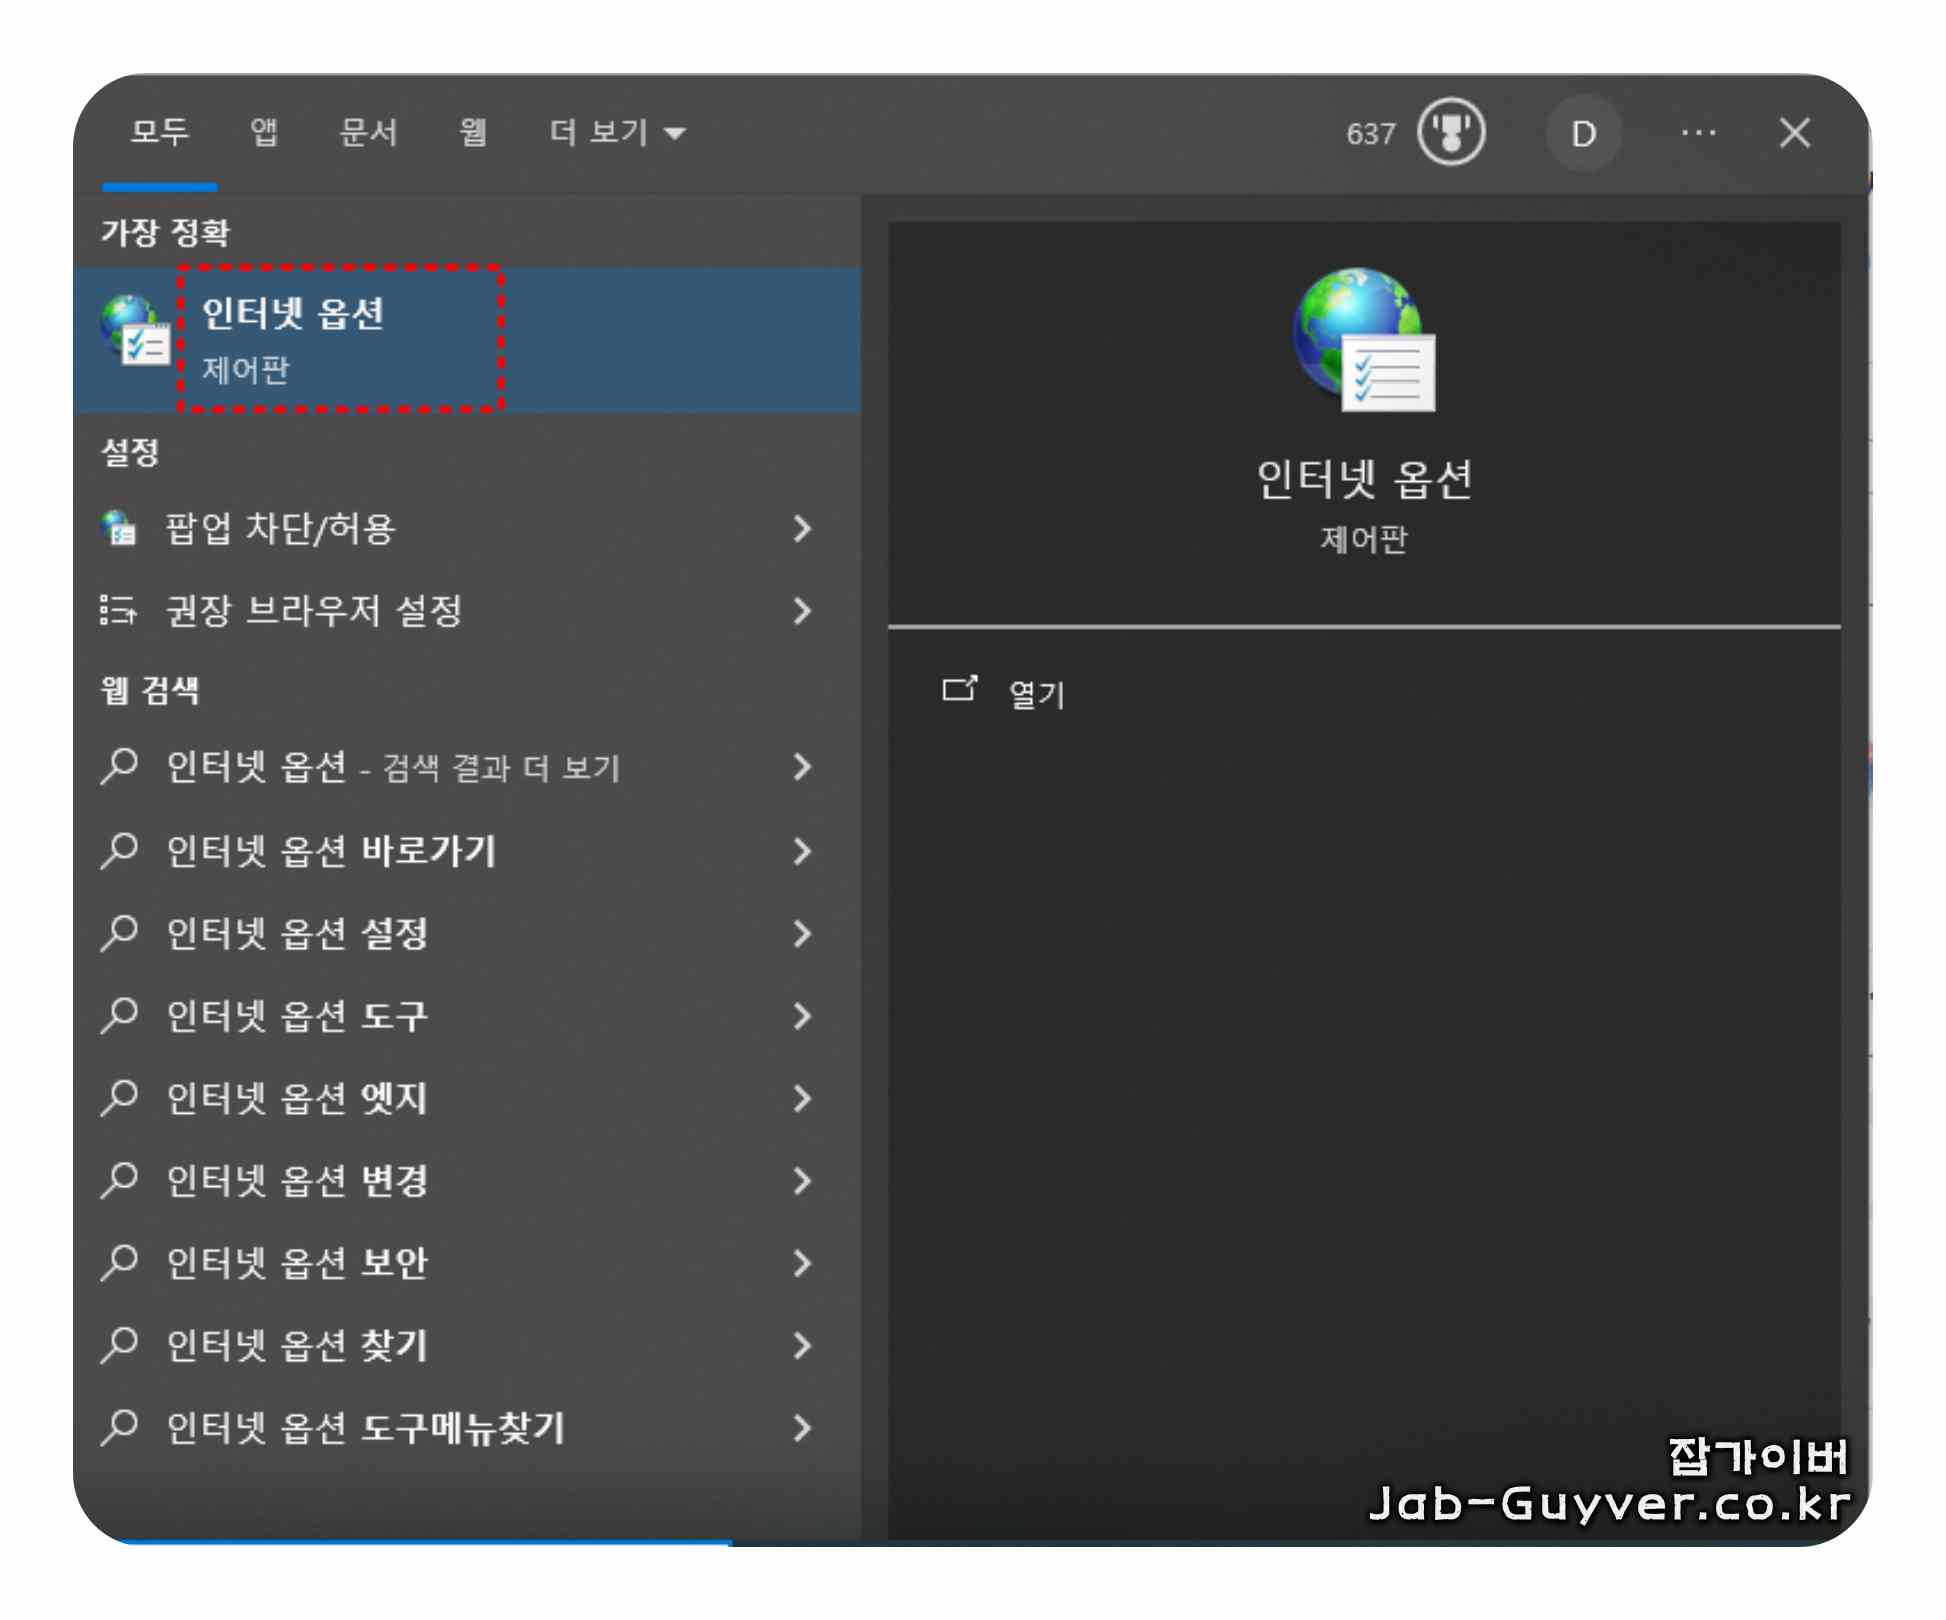
Task: Open 권장 브라우저 설정 via its icon
Action: [118, 612]
